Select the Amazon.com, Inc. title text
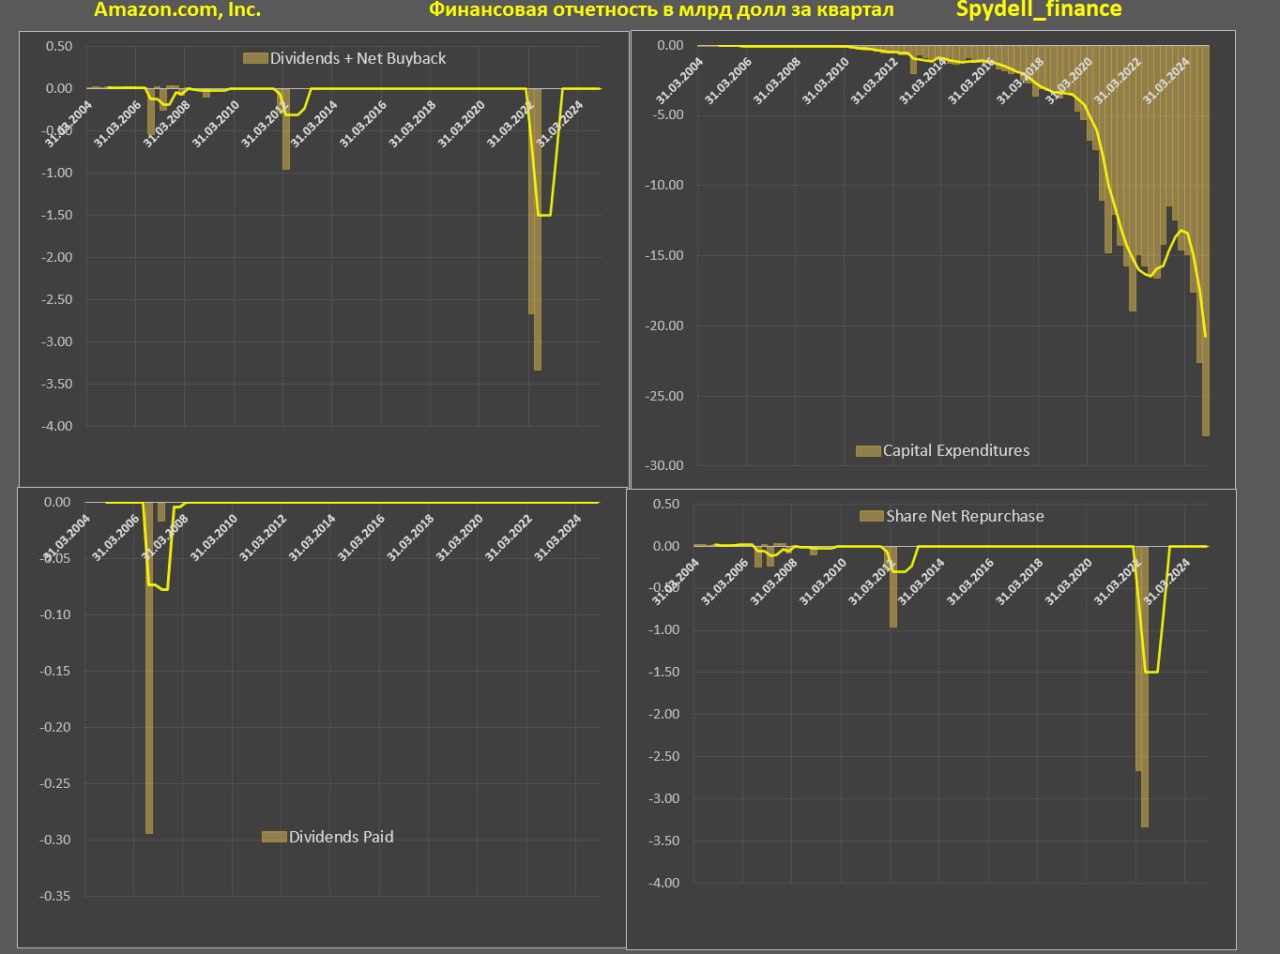The height and width of the screenshot is (954, 1280). [177, 10]
